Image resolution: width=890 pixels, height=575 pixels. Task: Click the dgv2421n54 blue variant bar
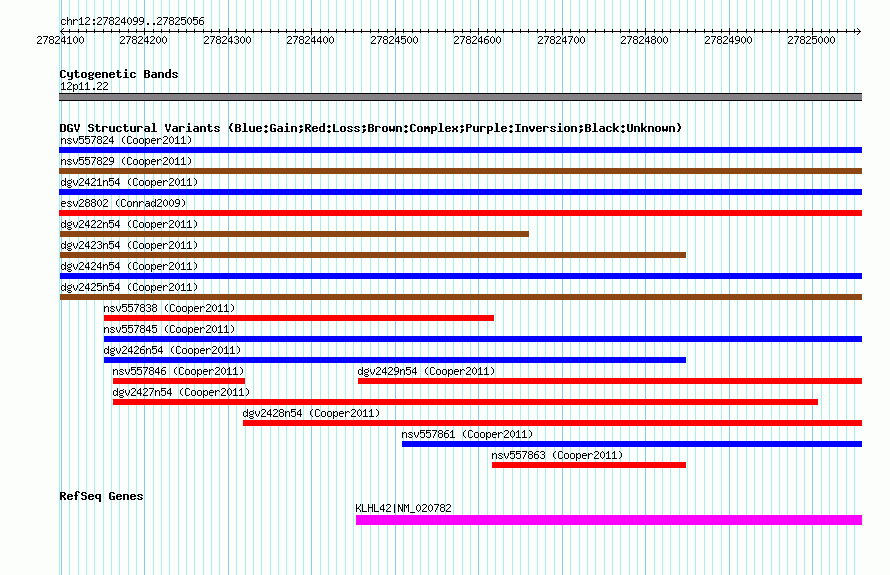pos(460,192)
